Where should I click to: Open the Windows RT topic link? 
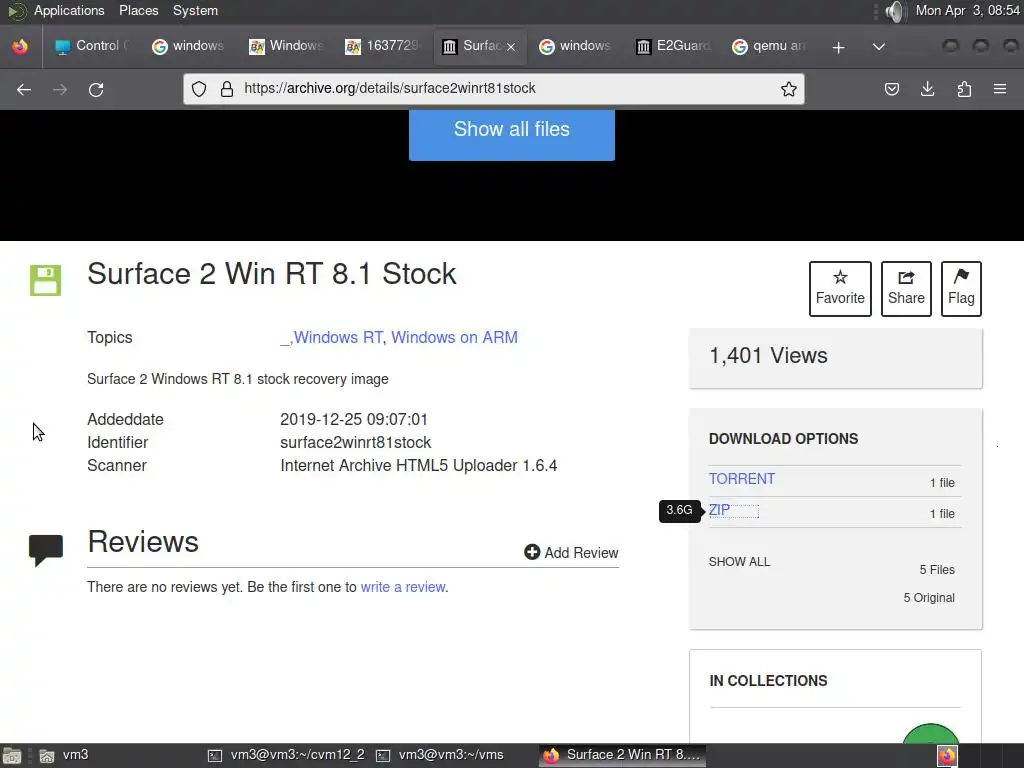click(x=338, y=337)
